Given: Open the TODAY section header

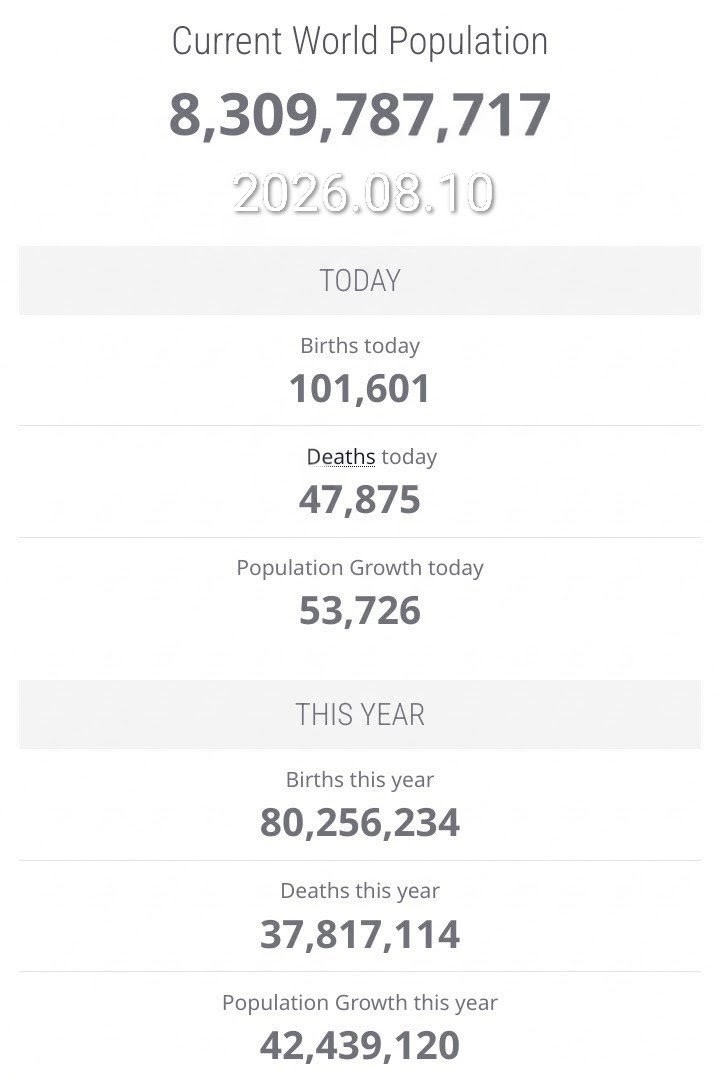Looking at the screenshot, I should (x=360, y=281).
